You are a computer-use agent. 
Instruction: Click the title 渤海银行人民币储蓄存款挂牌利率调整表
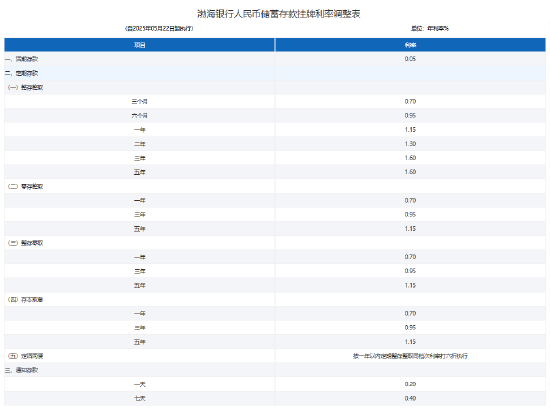(x=279, y=14)
